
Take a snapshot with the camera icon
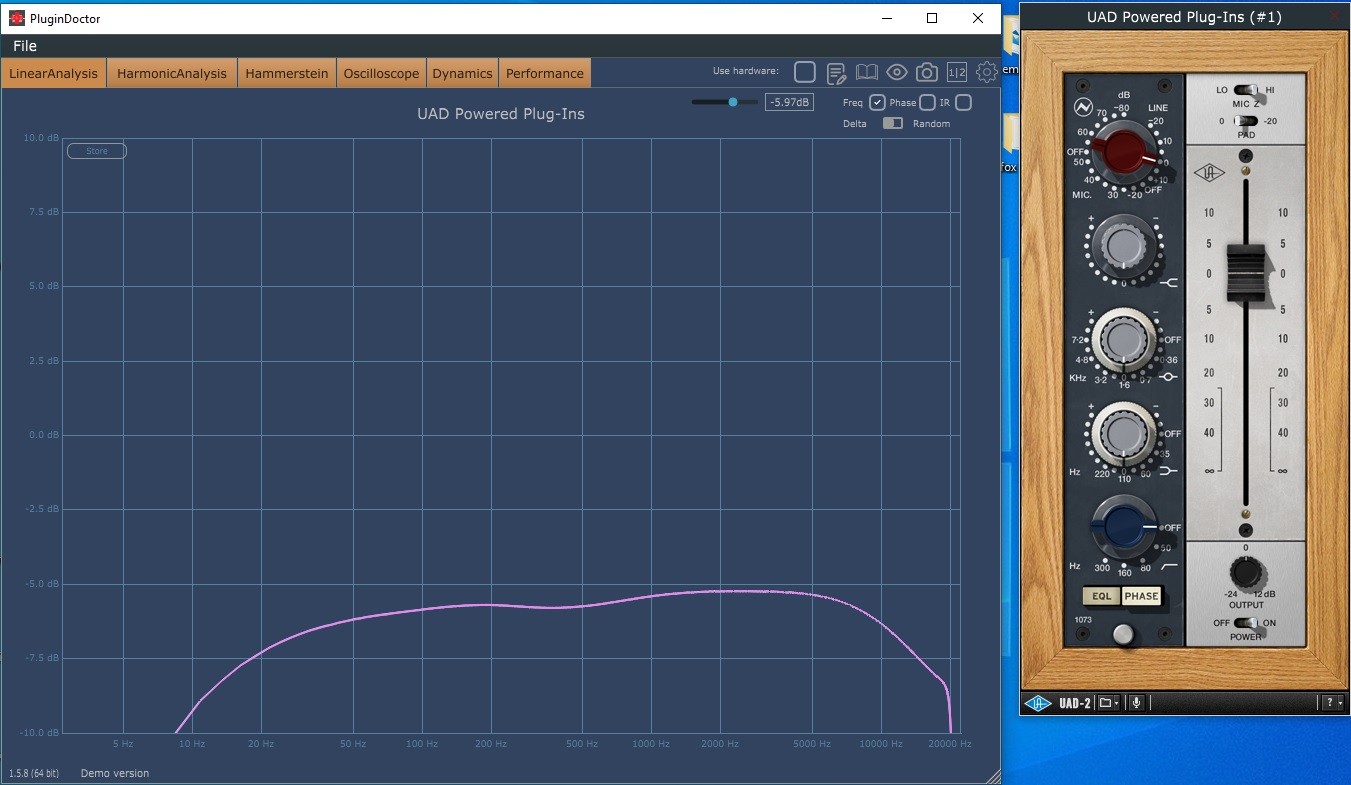[x=927, y=73]
